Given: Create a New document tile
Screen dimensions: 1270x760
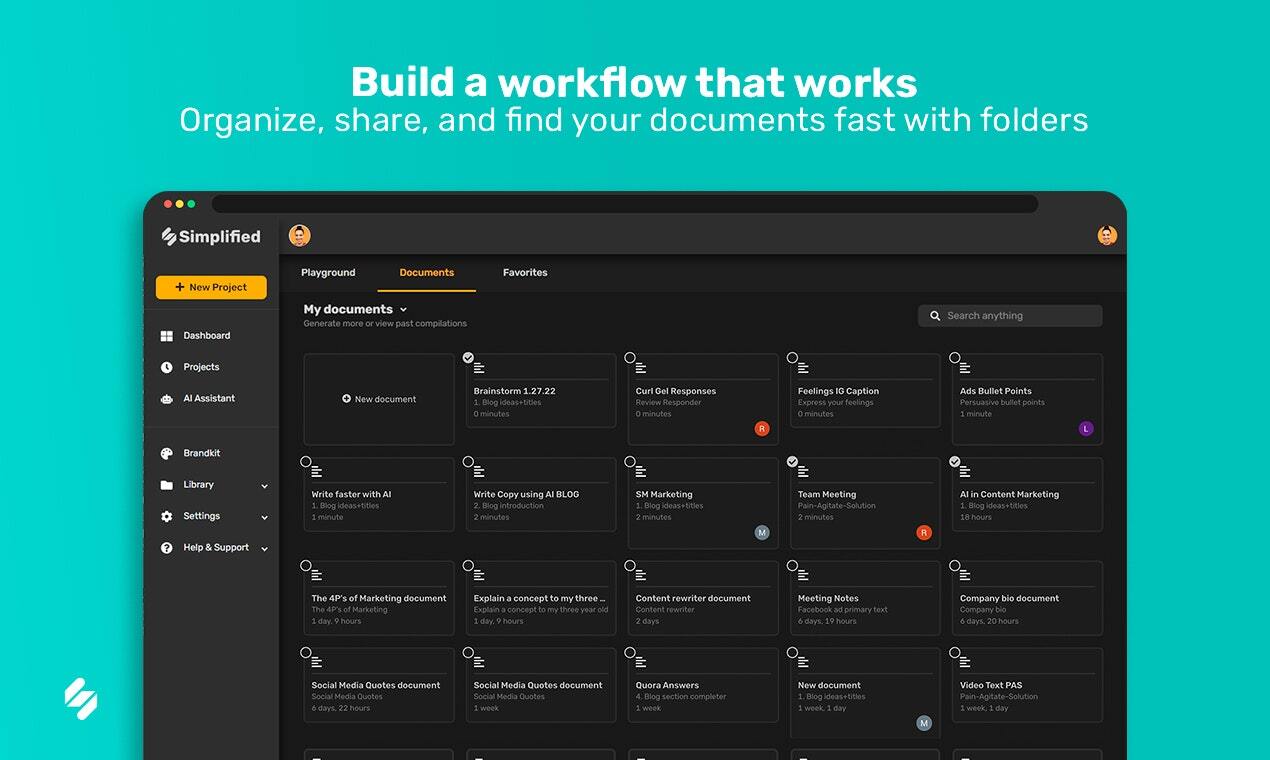Looking at the screenshot, I should point(379,399).
